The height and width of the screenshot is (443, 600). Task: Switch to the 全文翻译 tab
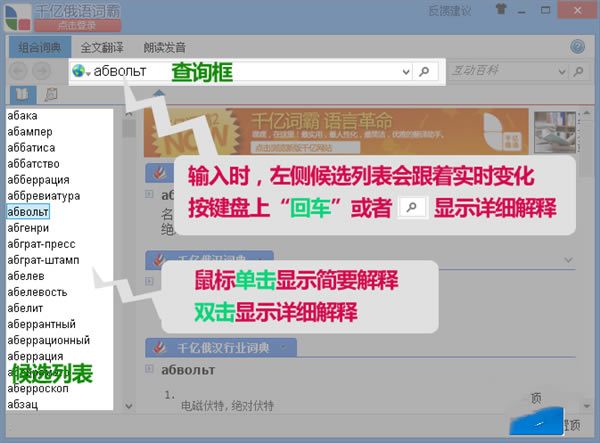click(x=102, y=47)
